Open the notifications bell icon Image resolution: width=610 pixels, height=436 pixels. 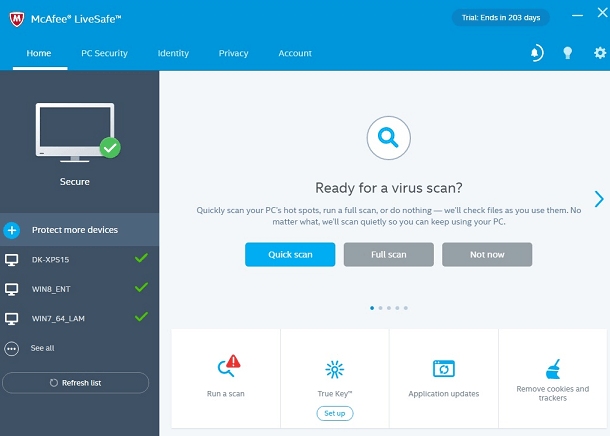536,53
